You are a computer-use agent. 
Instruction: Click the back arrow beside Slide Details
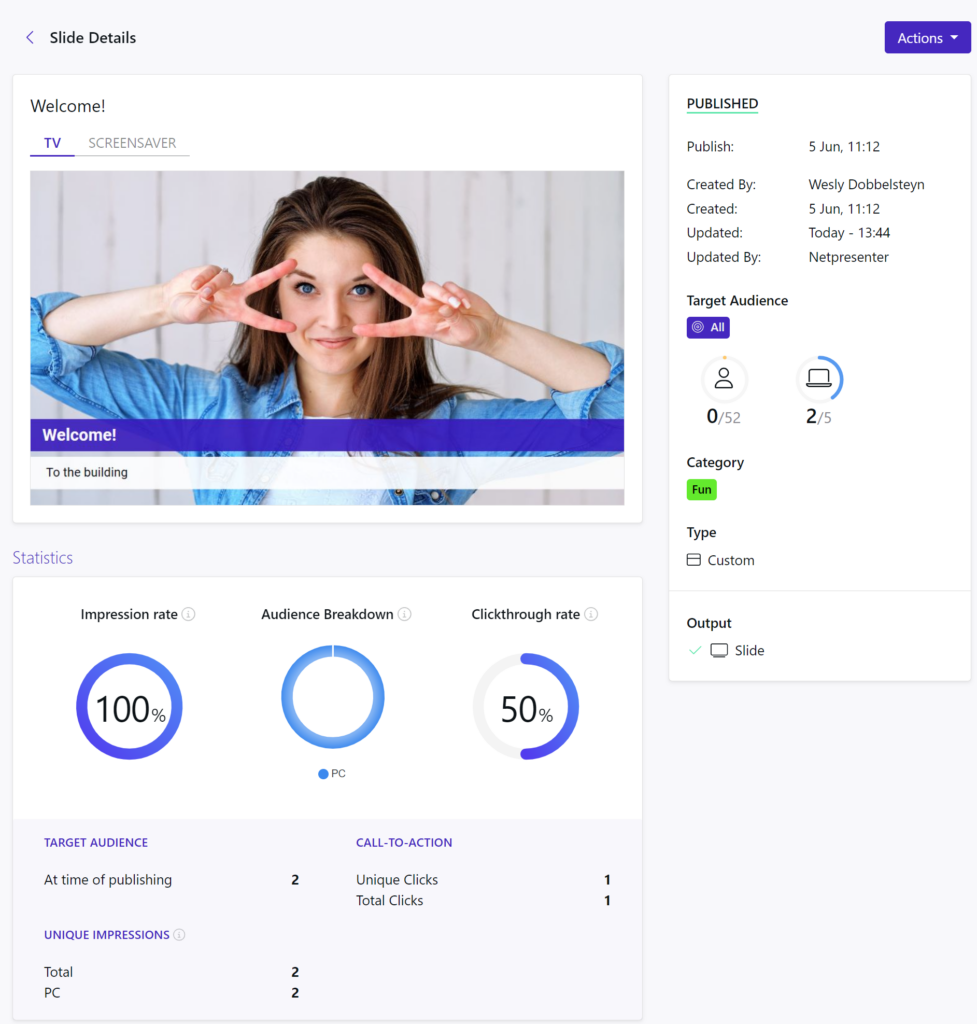tap(30, 38)
